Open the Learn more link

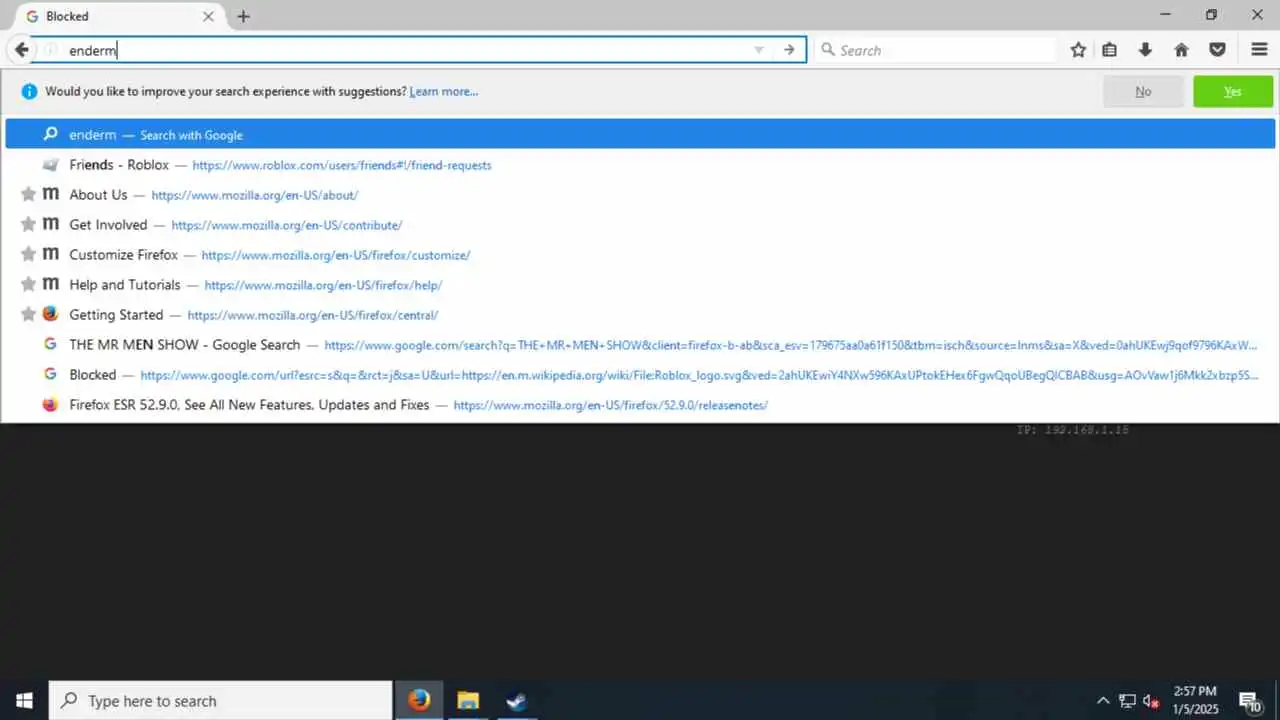pyautogui.click(x=444, y=91)
